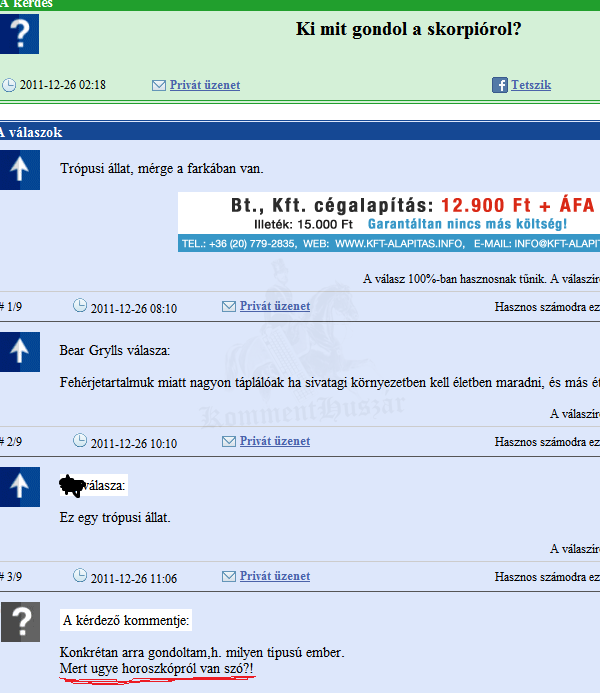Click the envelope icon under answer 3/9
The height and width of the screenshot is (693, 600).
point(228,576)
